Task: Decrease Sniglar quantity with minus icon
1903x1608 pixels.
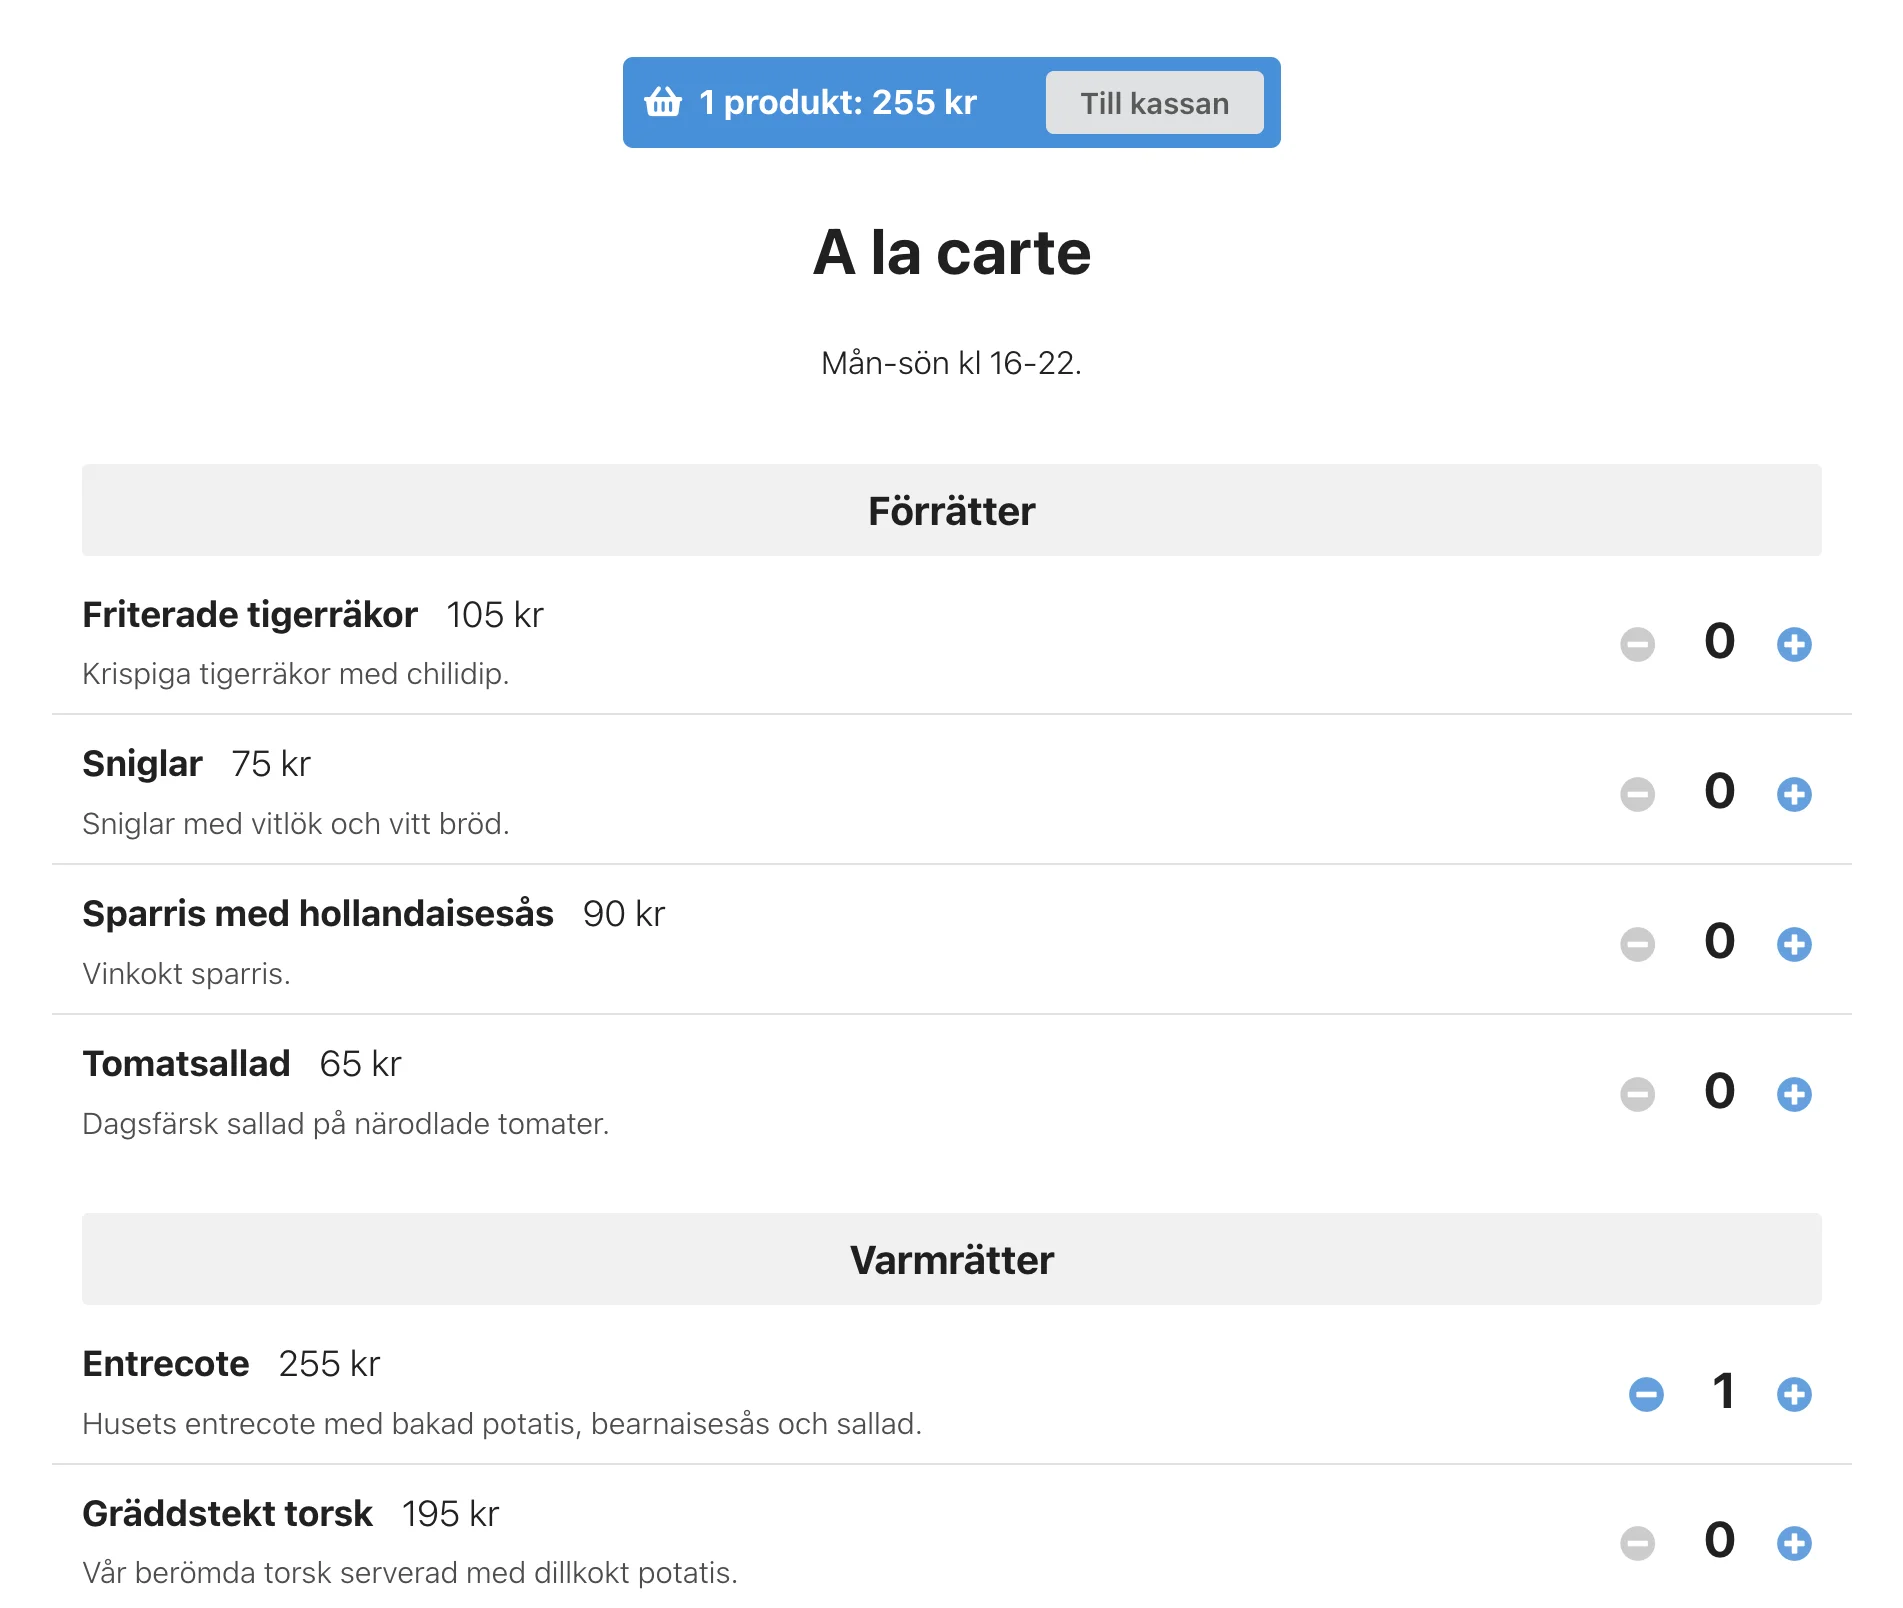Action: pyautogui.click(x=1637, y=794)
